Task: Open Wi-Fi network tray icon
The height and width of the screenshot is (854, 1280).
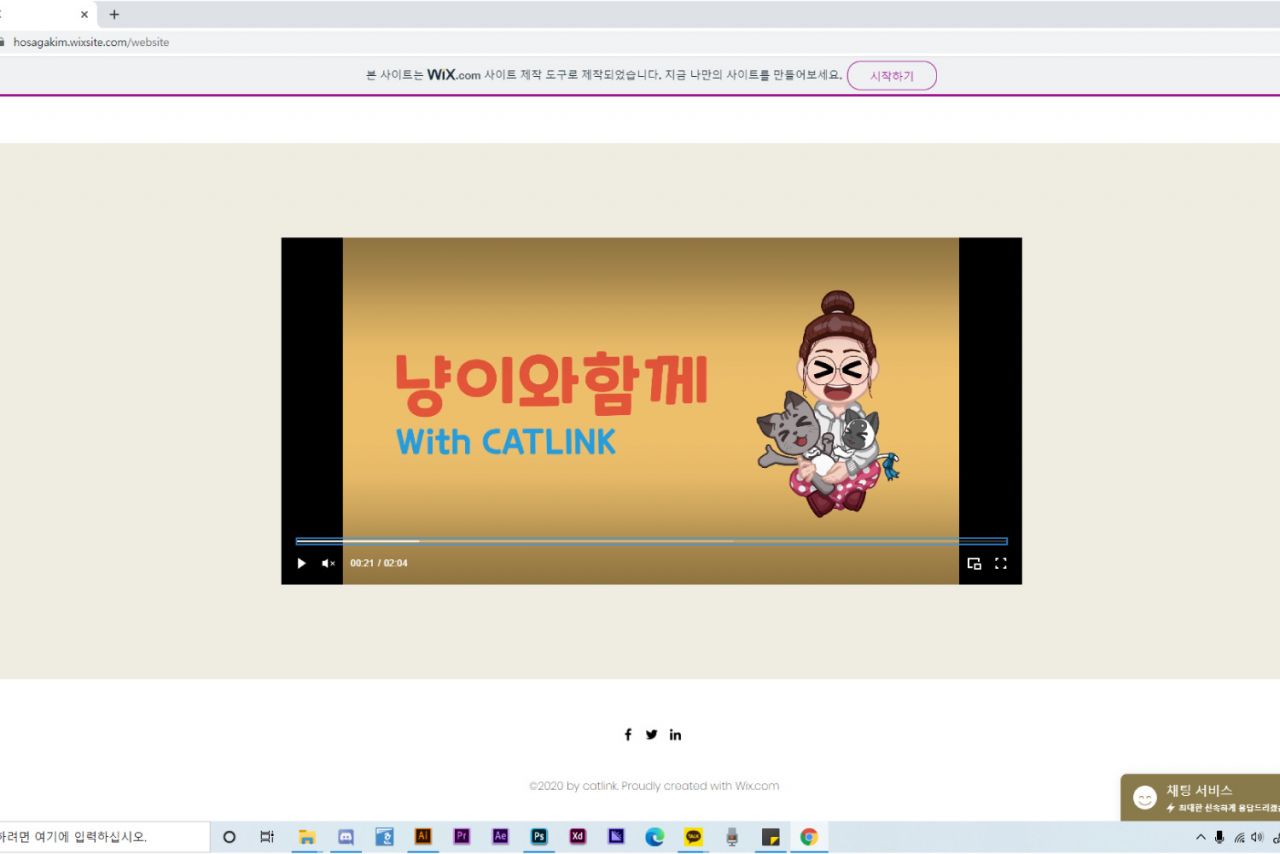Action: [x=1239, y=837]
